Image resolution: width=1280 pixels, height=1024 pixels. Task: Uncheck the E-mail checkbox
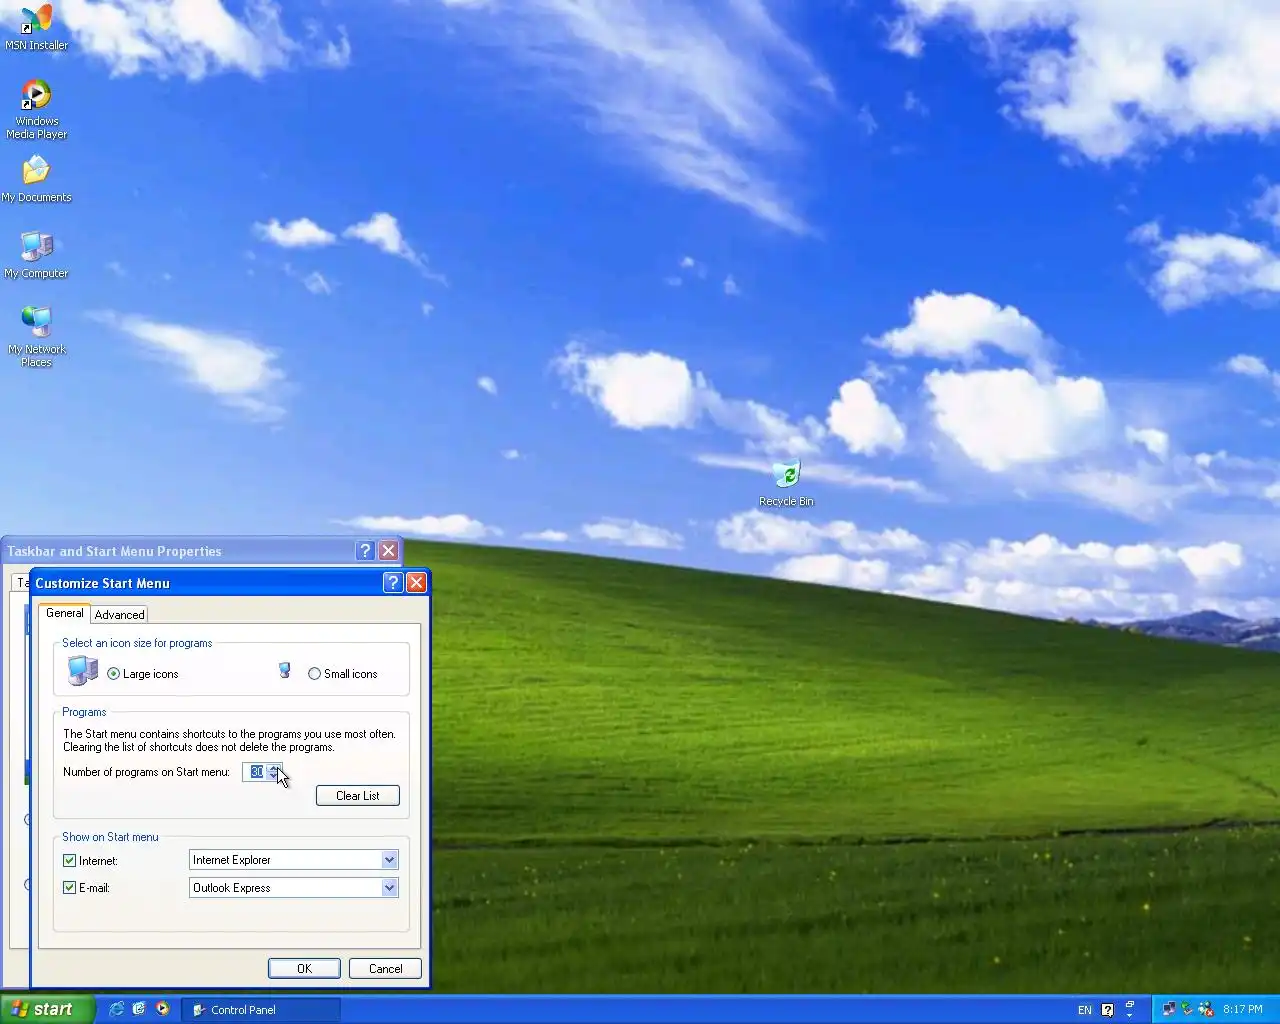coord(69,887)
